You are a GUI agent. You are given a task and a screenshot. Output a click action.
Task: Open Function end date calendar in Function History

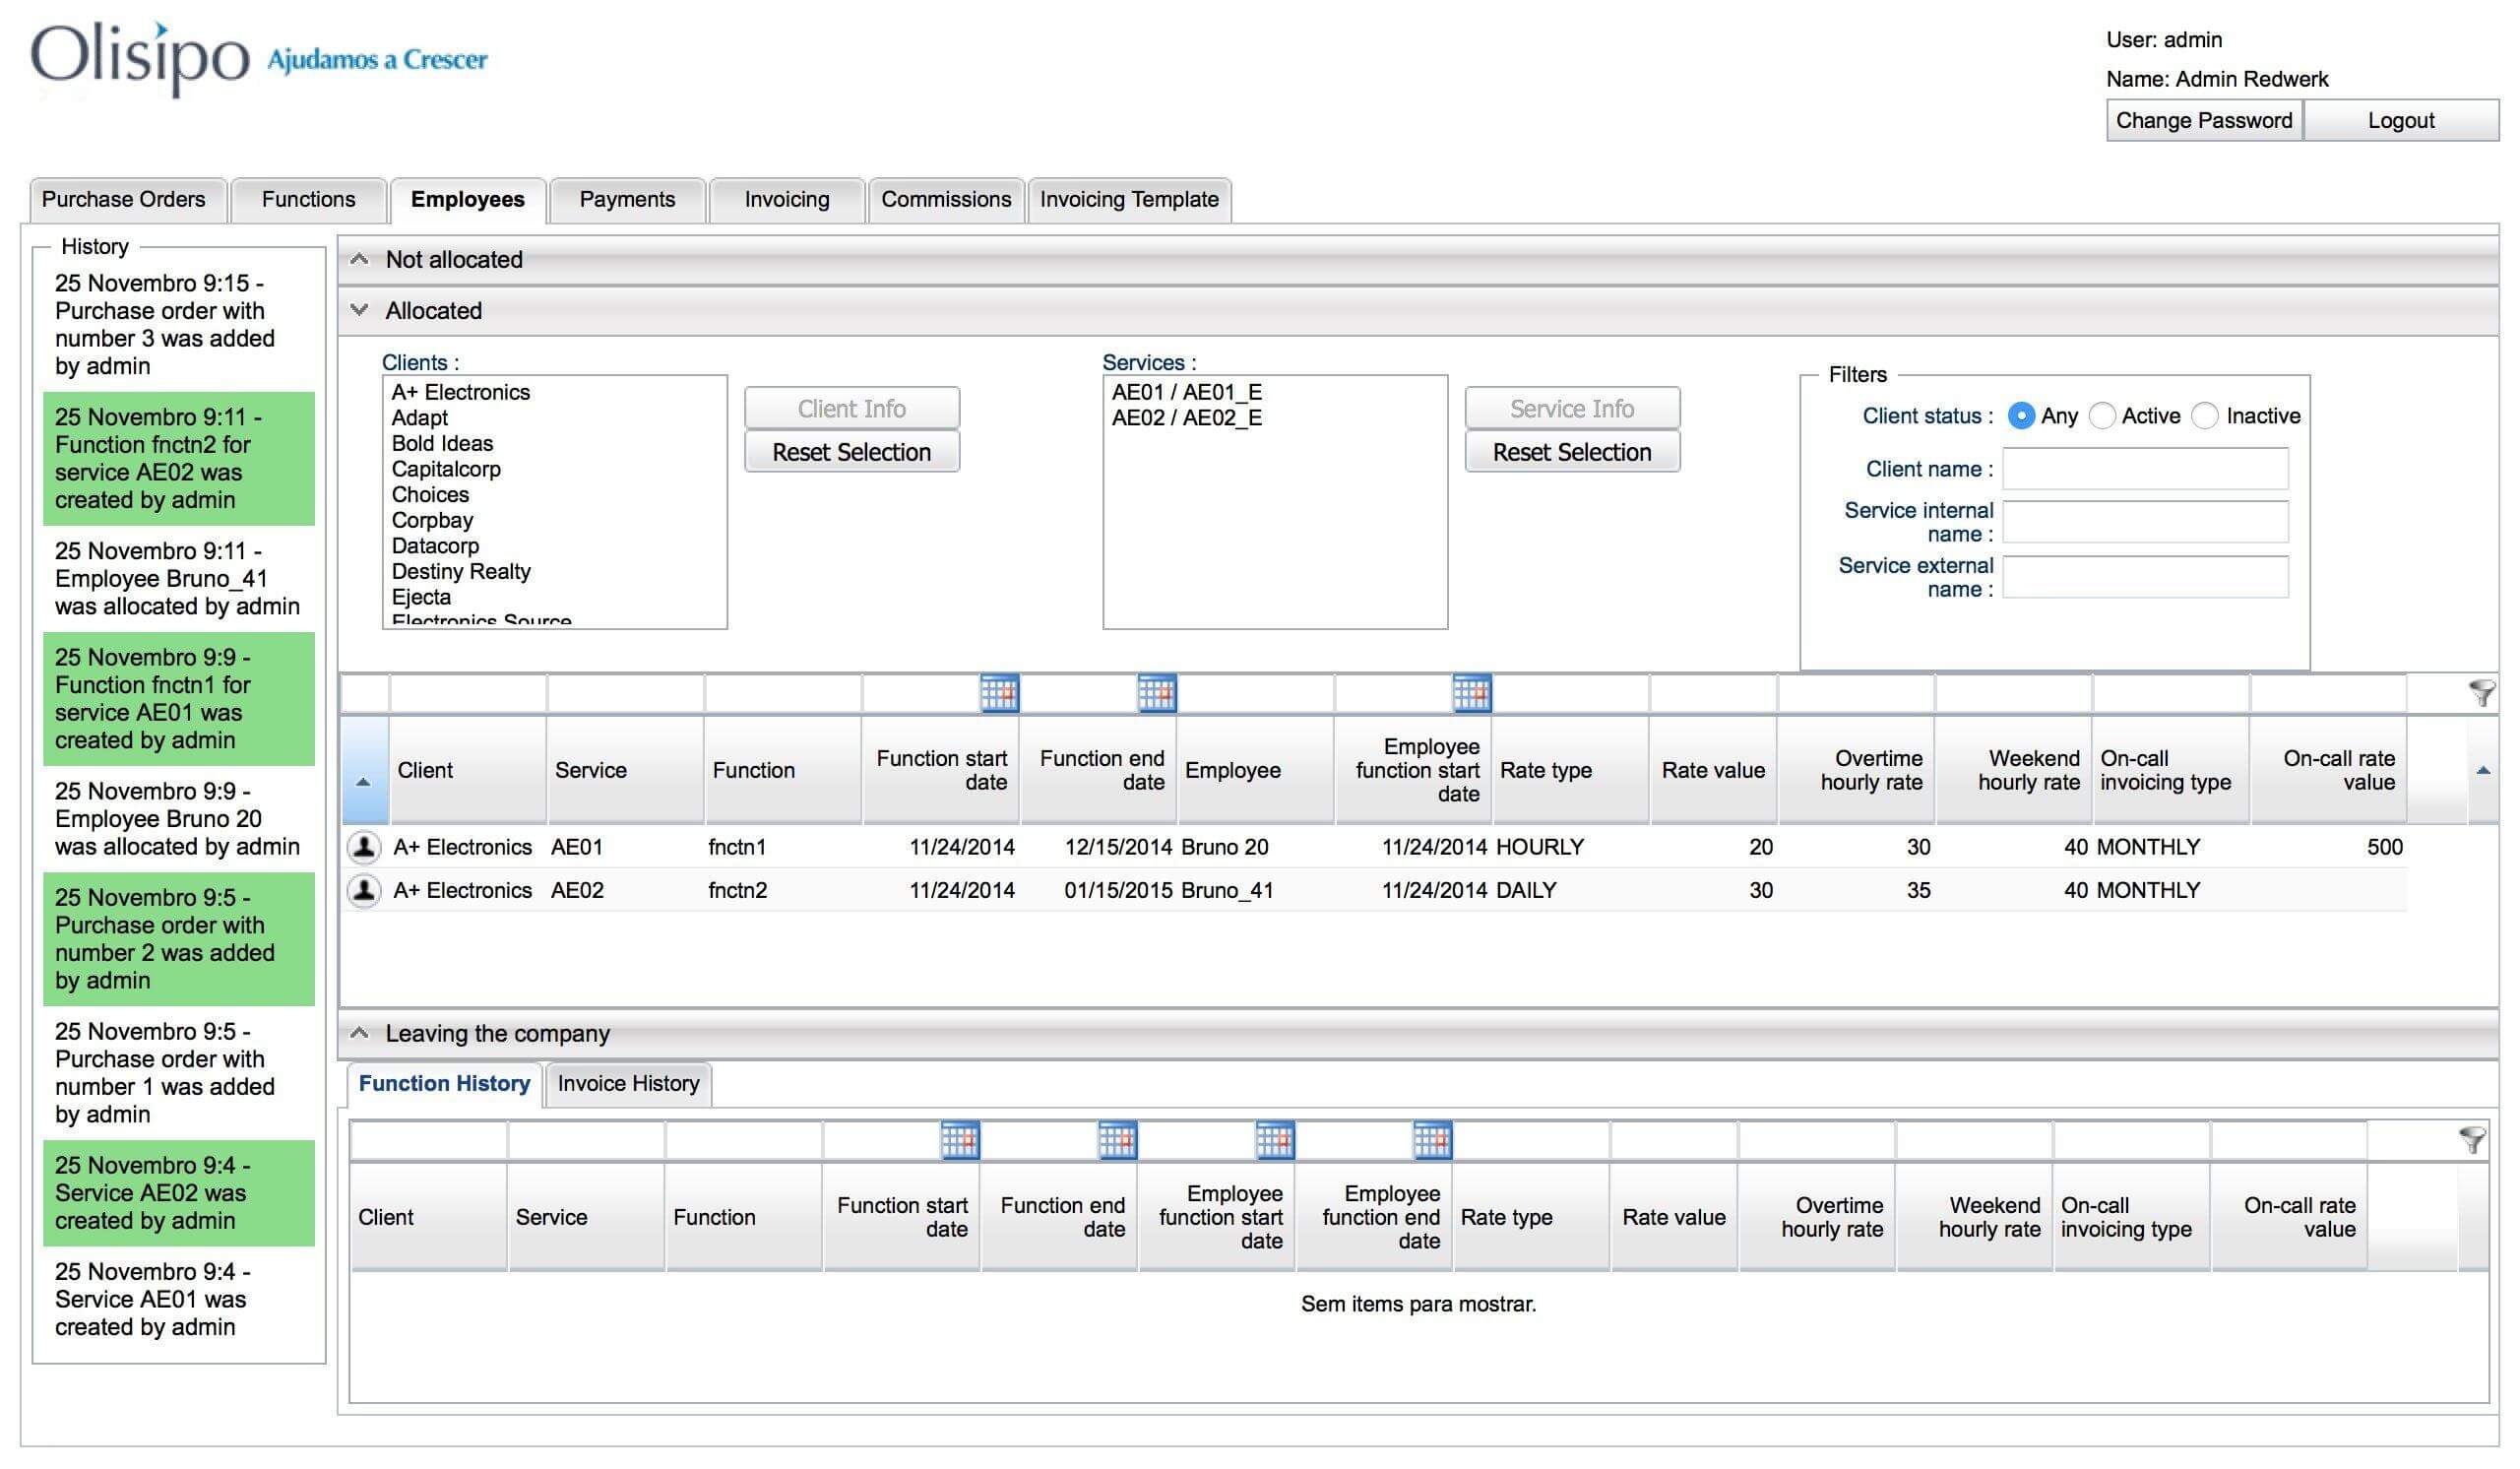(x=1117, y=1140)
